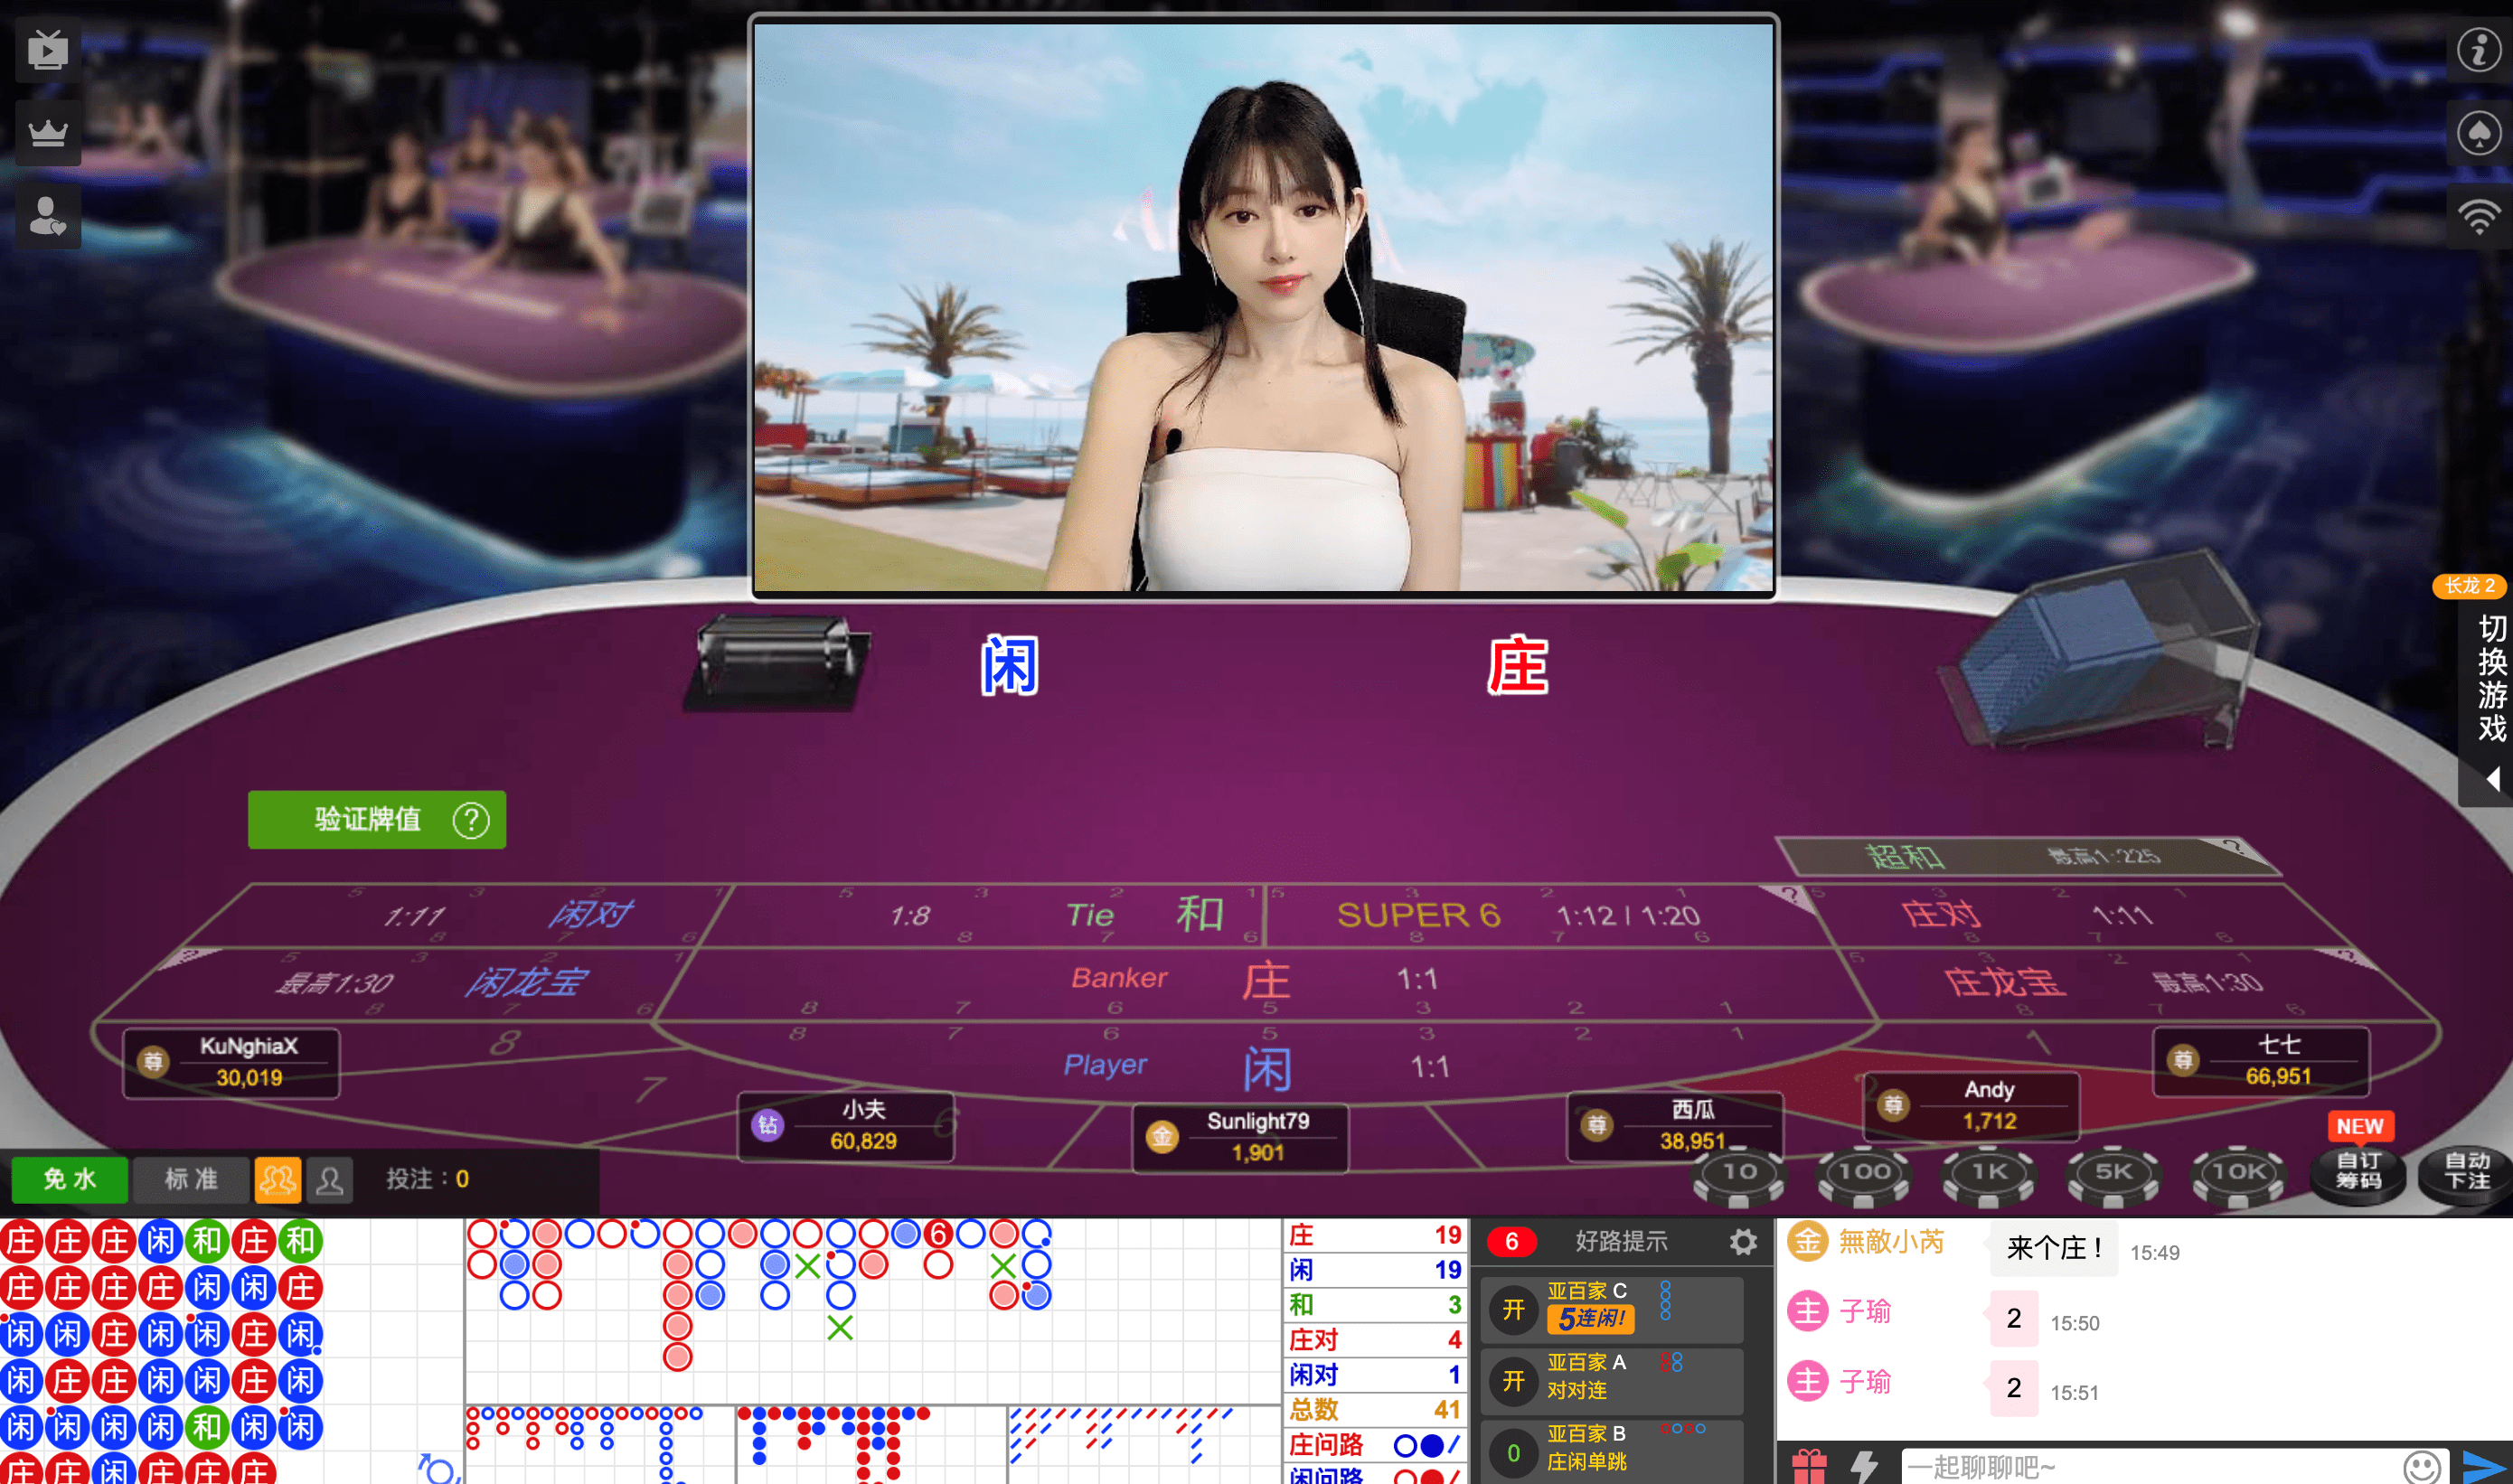Click the big road scoreboard grid
Image resolution: width=2513 pixels, height=1484 pixels.
click(872, 1310)
